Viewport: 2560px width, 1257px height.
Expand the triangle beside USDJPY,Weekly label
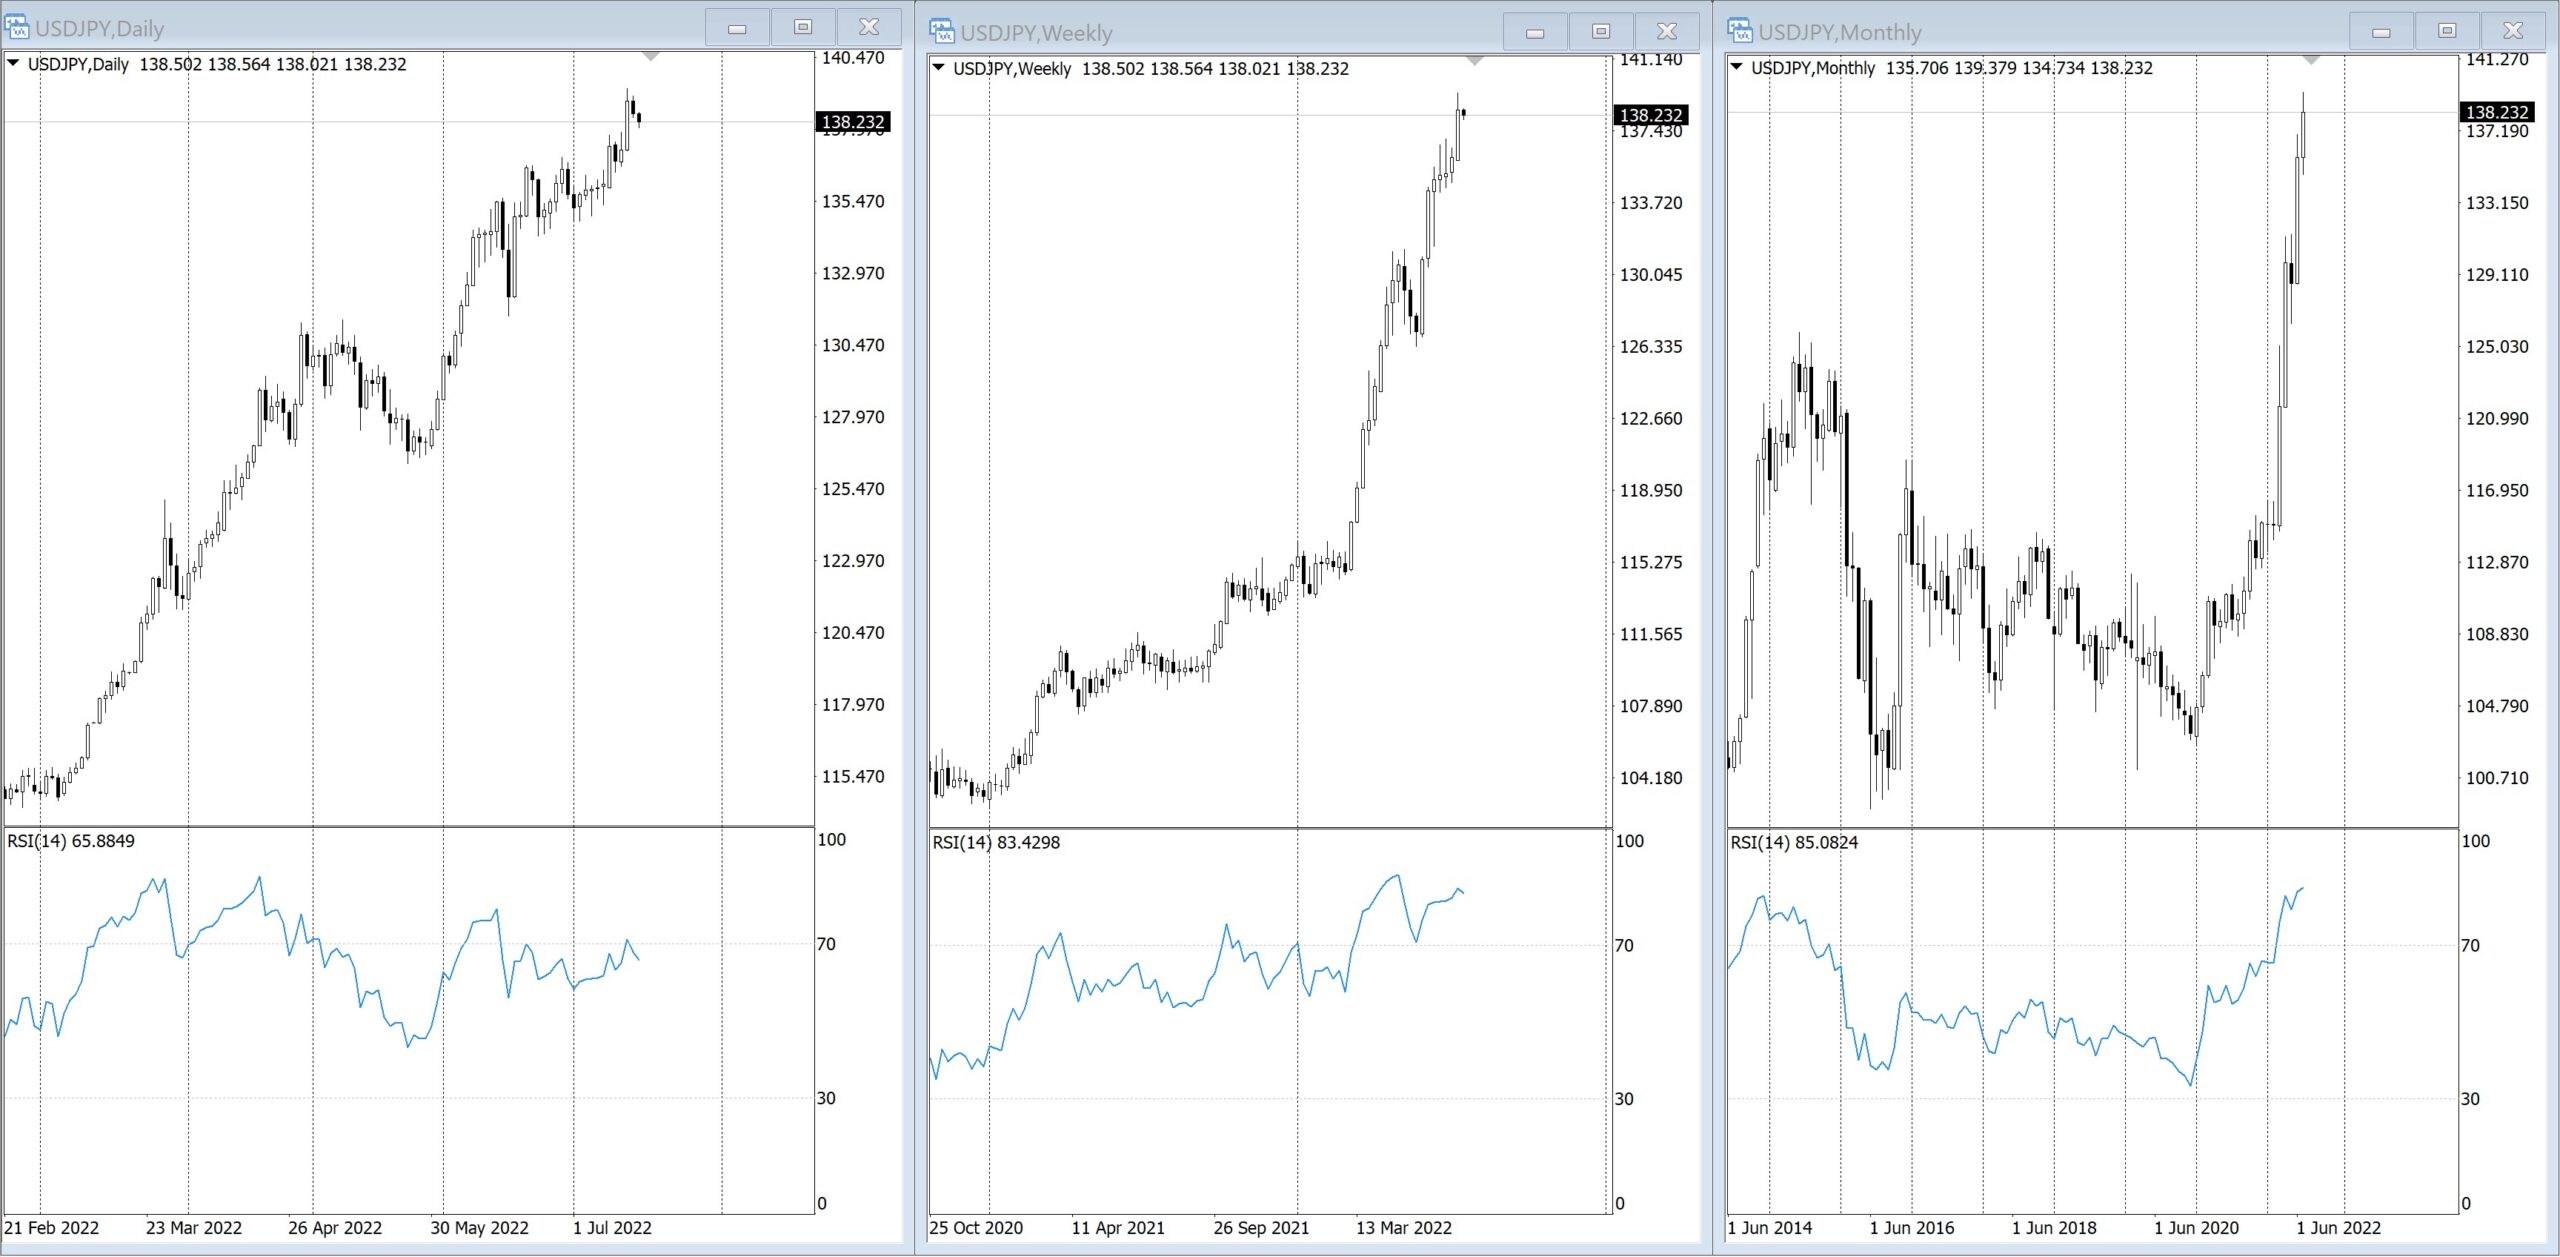[938, 68]
